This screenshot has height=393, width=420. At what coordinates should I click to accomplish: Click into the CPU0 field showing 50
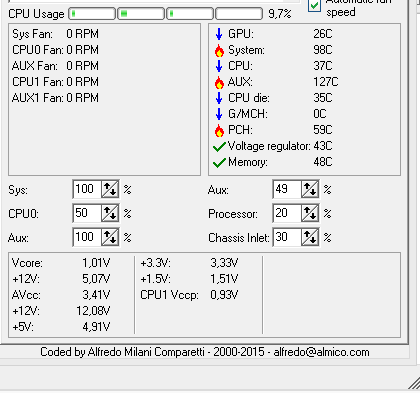click(87, 213)
